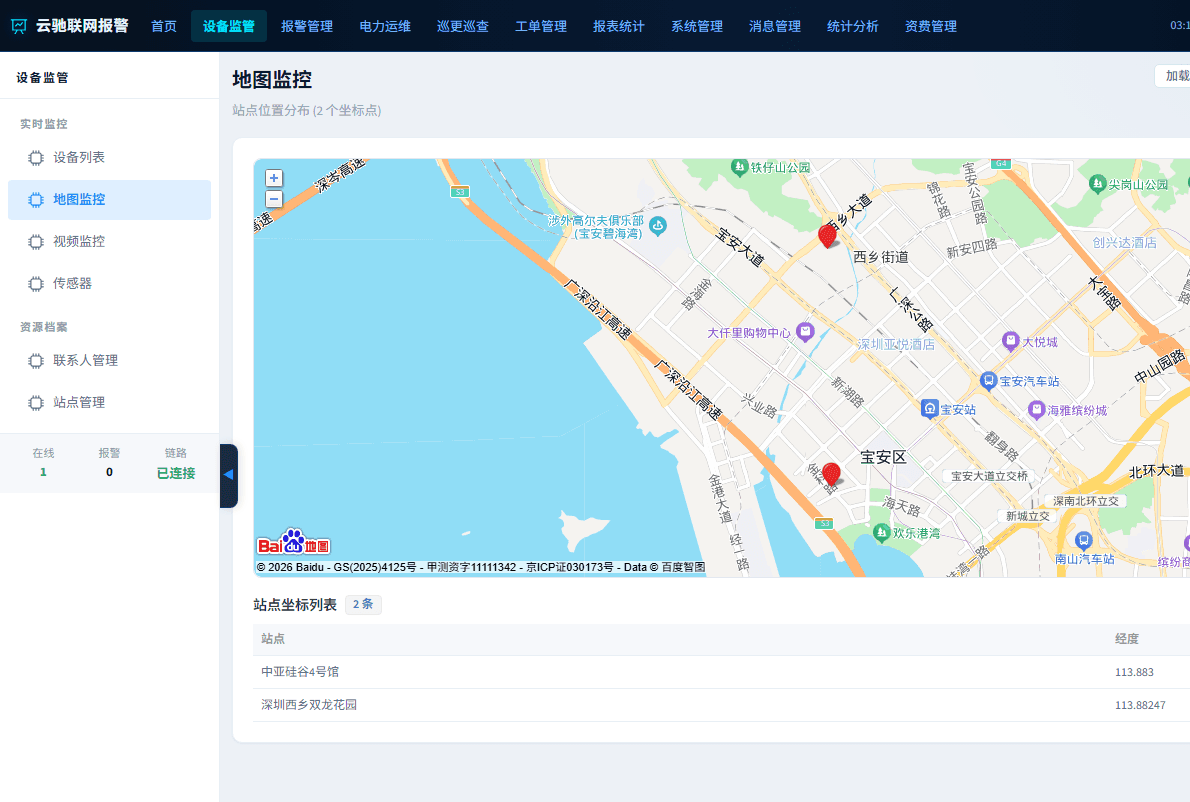This screenshot has height=802, width=1190.
Task: Click the 站点 column header
Action: (x=273, y=639)
